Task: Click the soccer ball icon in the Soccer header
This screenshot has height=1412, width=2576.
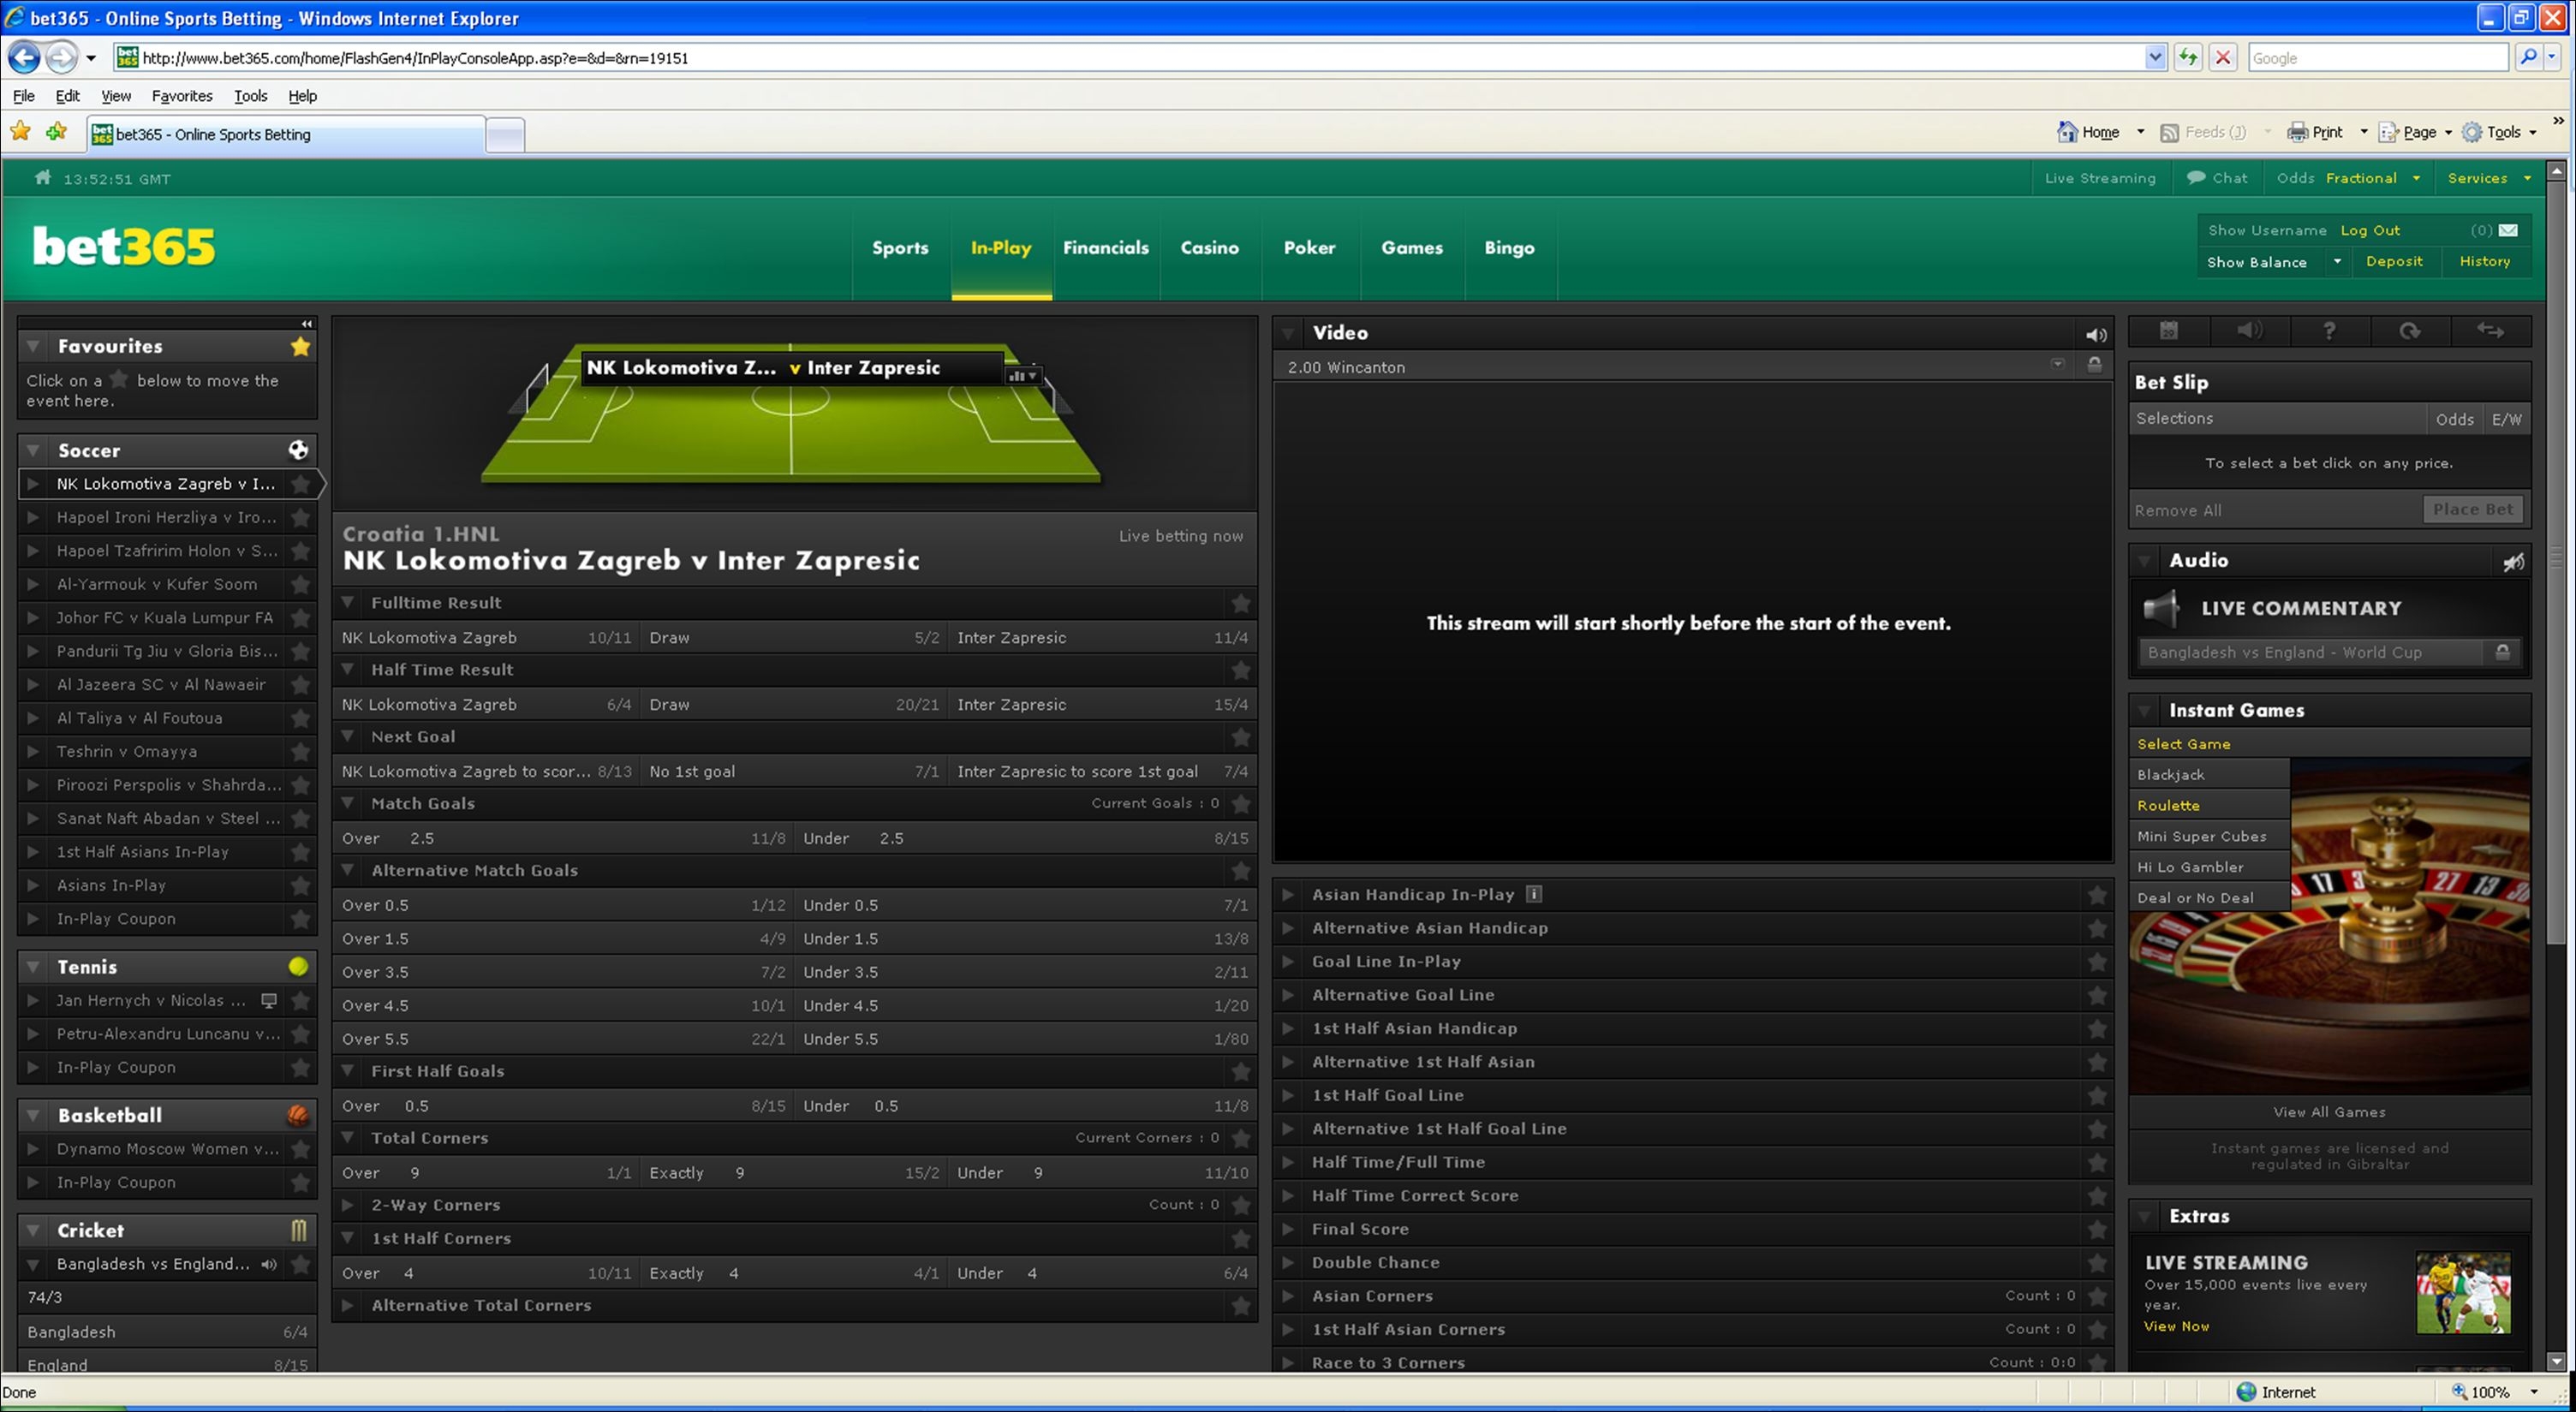Action: [298, 450]
